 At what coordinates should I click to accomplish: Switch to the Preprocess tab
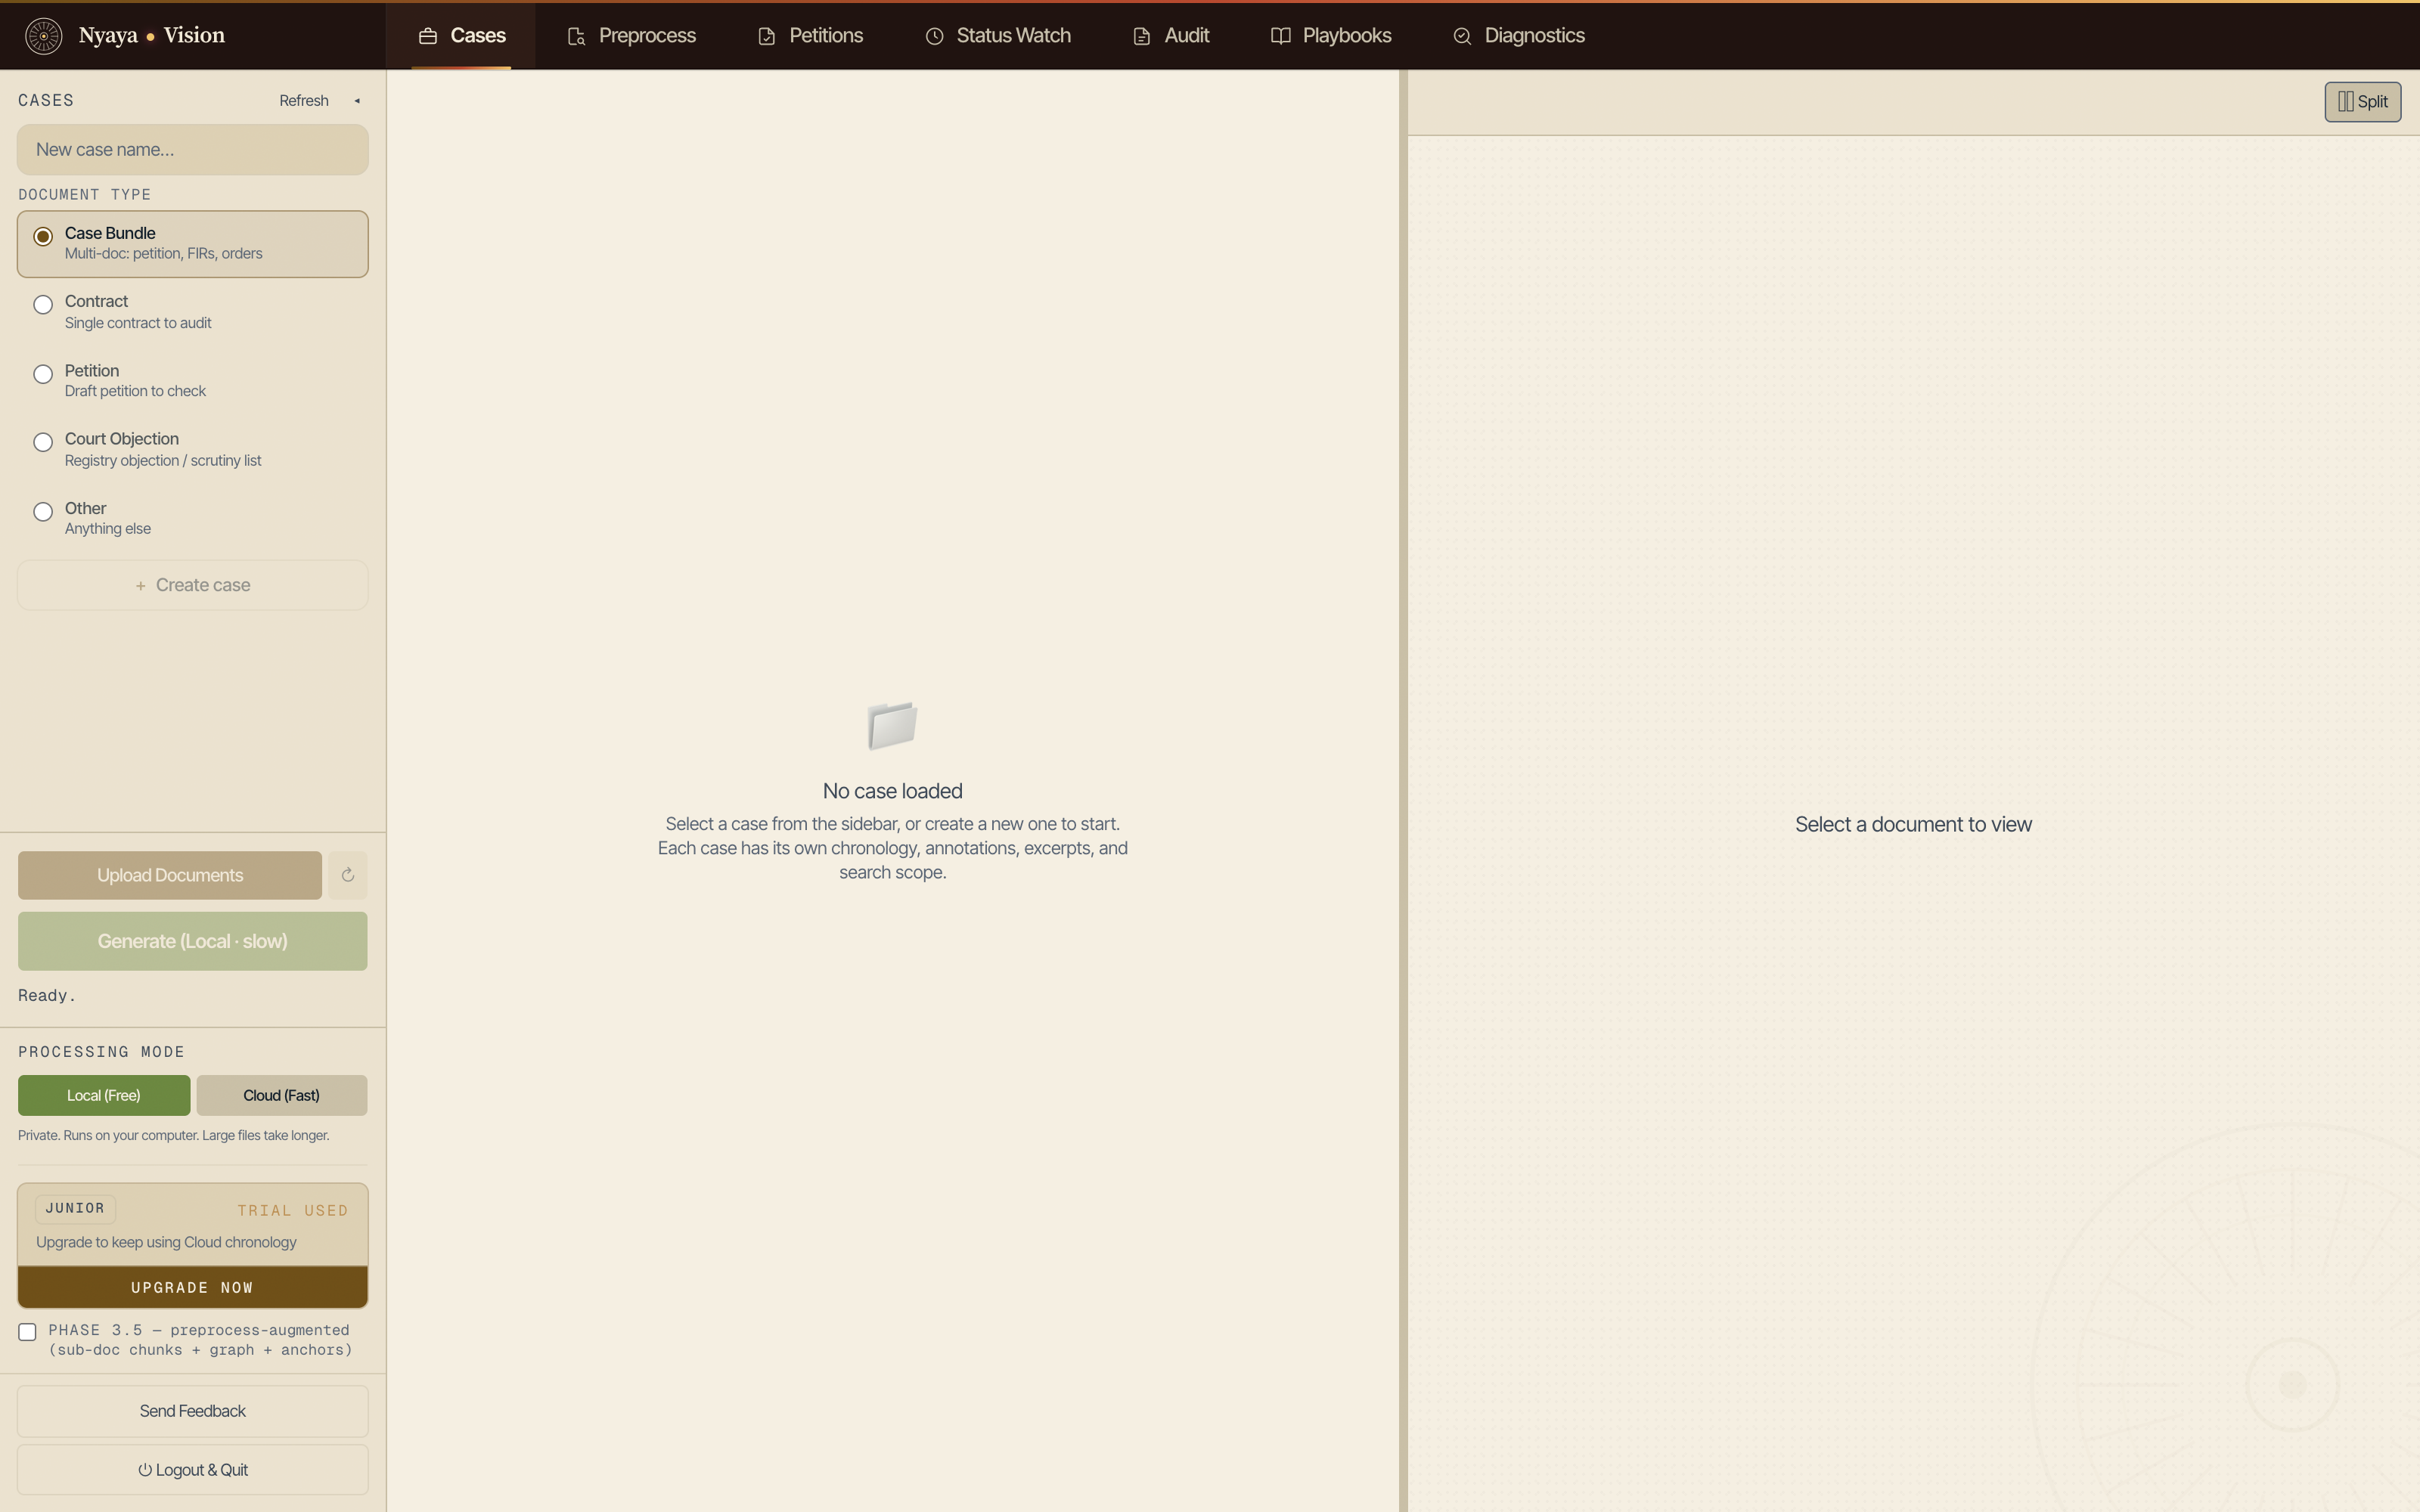632,36
